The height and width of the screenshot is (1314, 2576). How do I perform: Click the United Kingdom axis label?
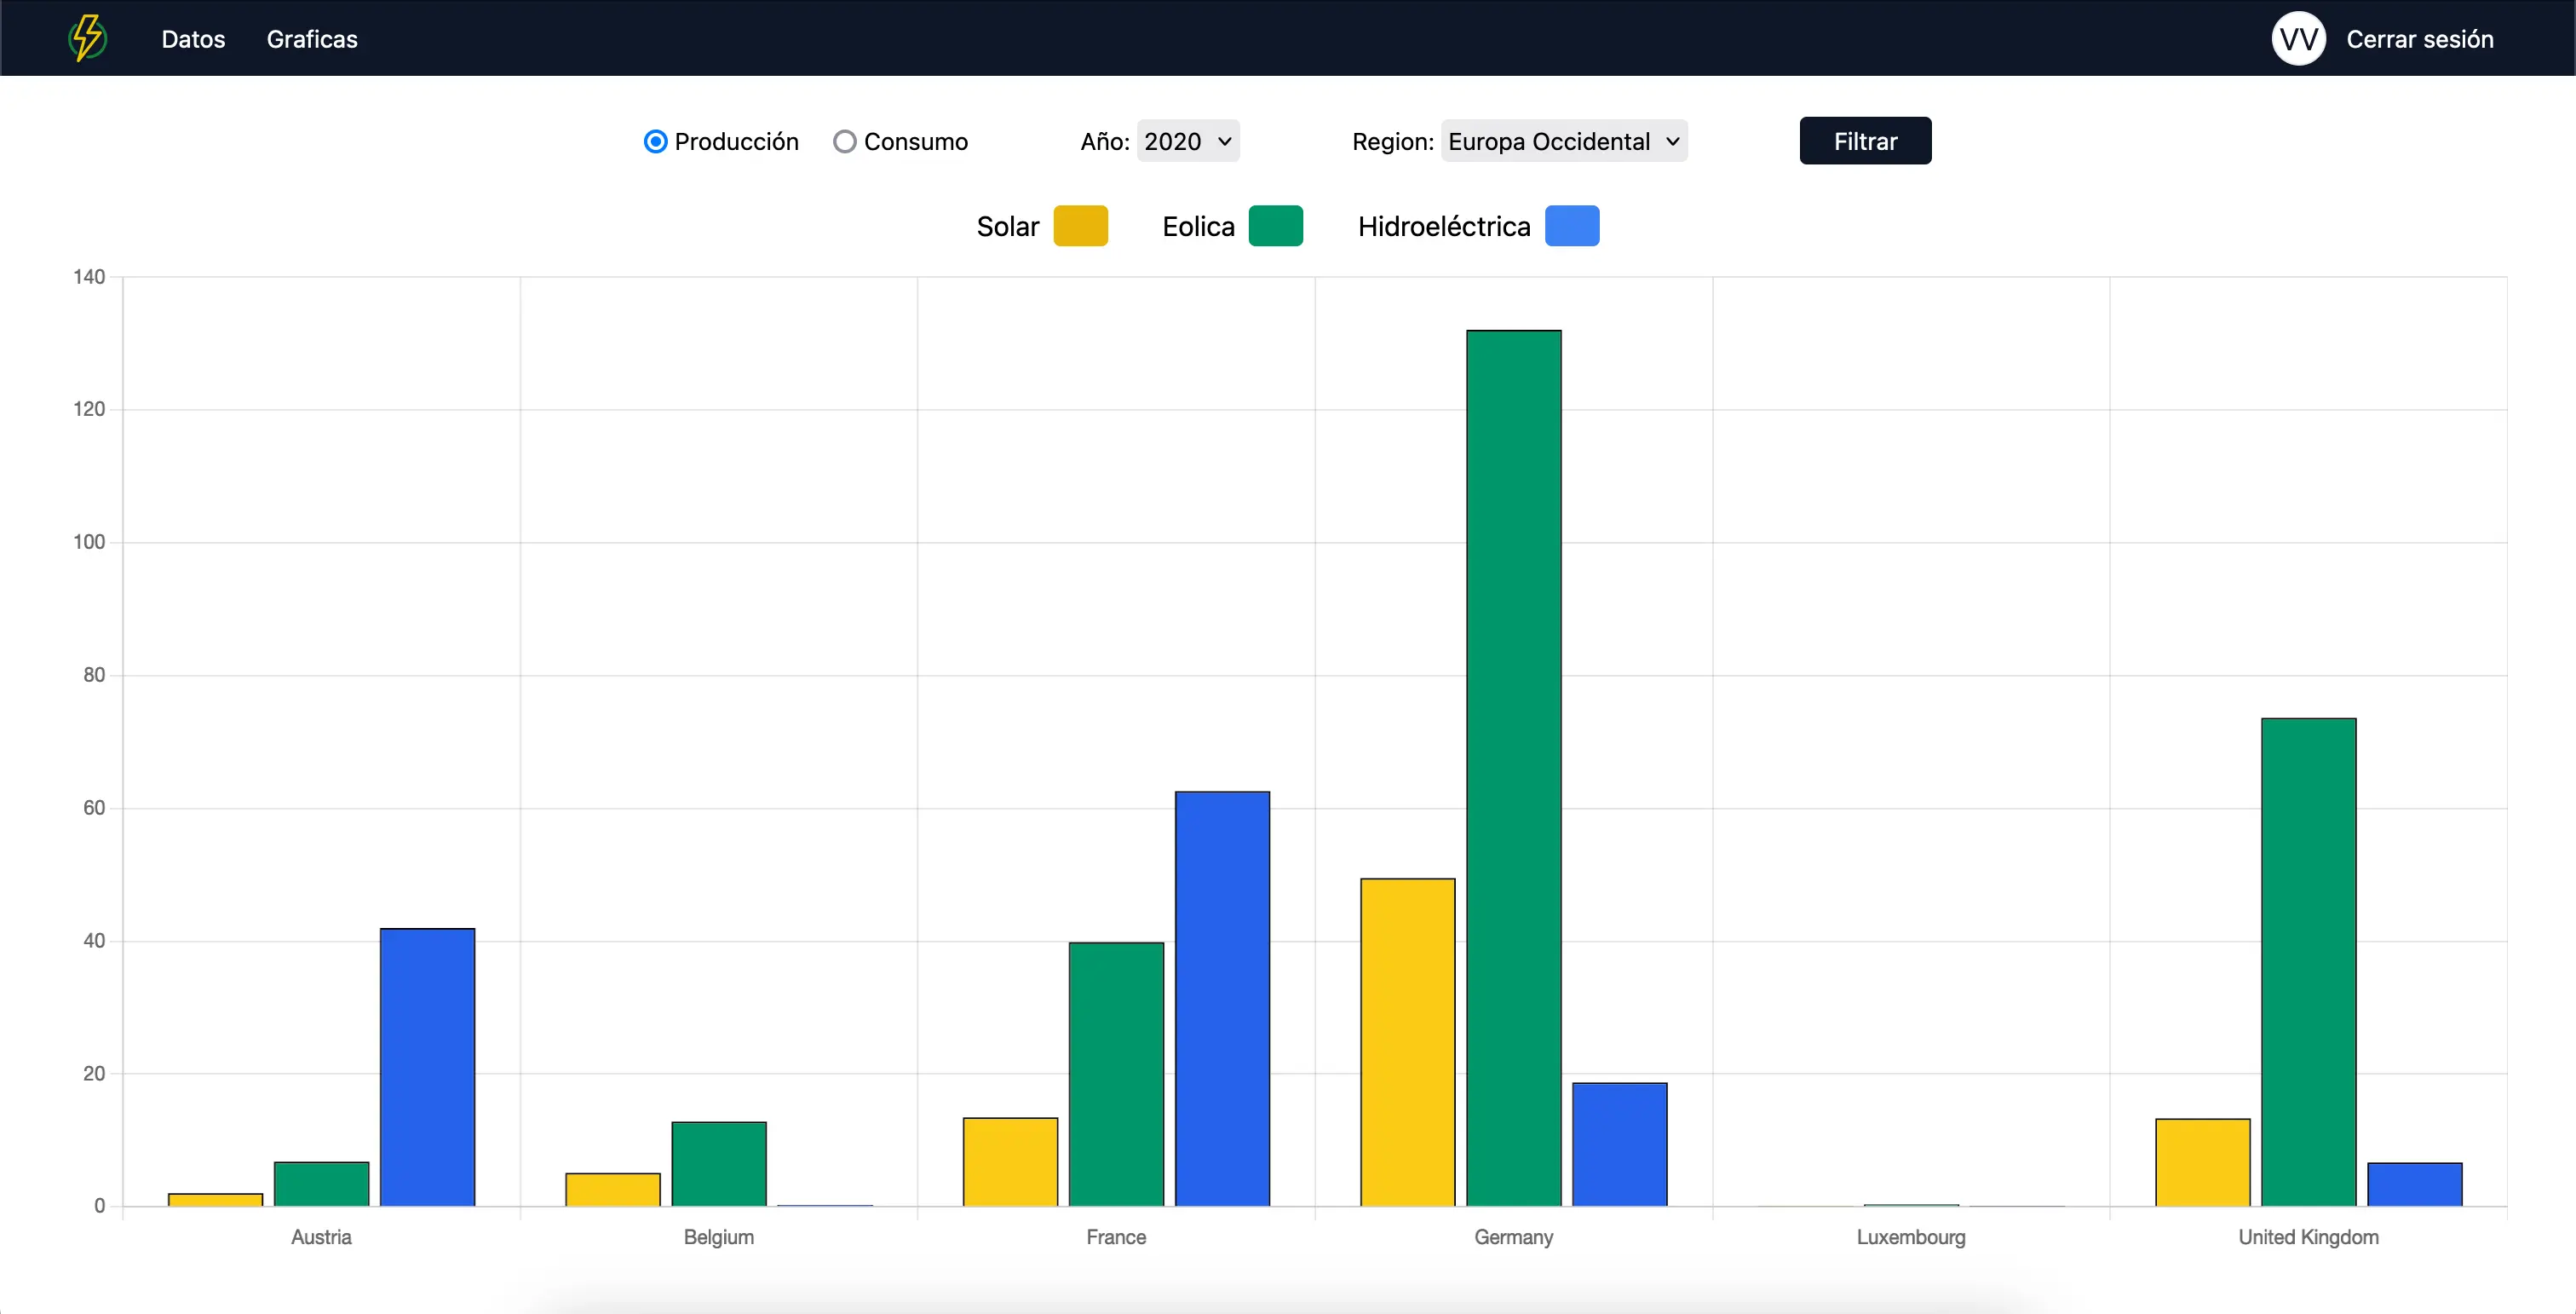[2308, 1237]
